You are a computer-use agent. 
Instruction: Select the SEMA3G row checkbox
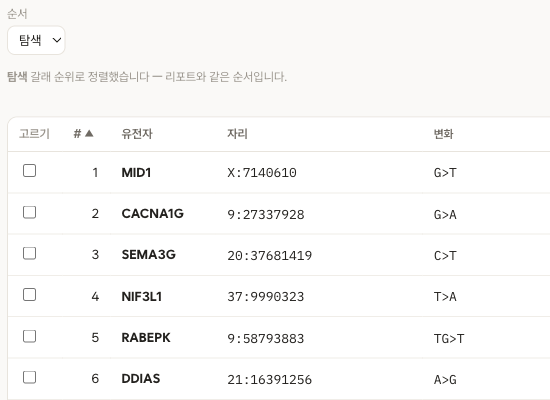(x=29, y=253)
